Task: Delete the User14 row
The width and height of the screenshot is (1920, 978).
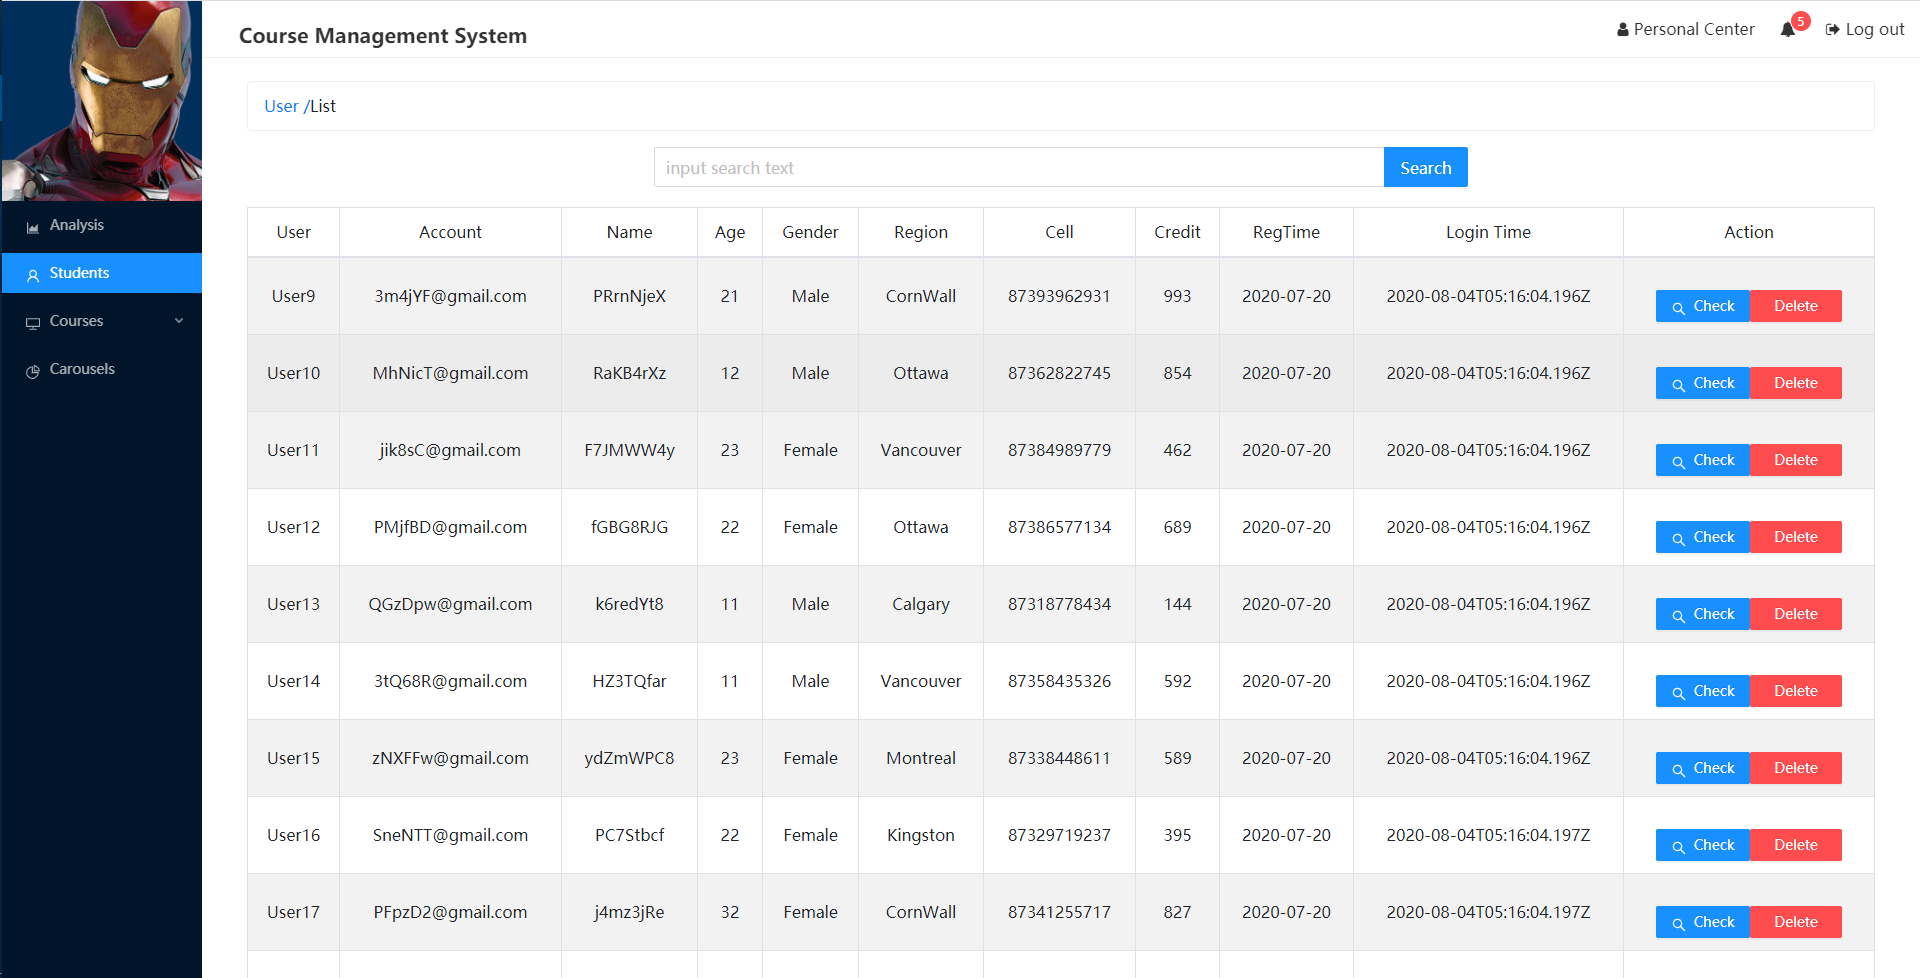Action: click(1796, 691)
